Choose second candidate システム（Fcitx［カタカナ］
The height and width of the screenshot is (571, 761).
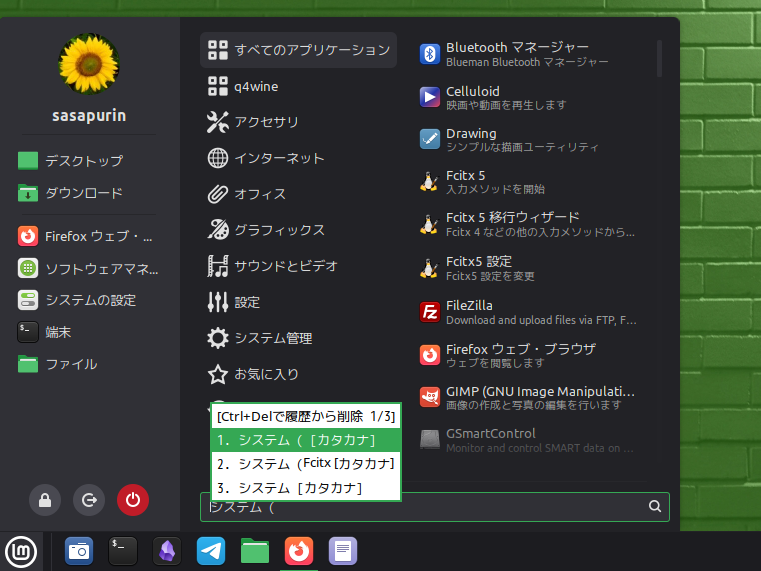point(306,464)
